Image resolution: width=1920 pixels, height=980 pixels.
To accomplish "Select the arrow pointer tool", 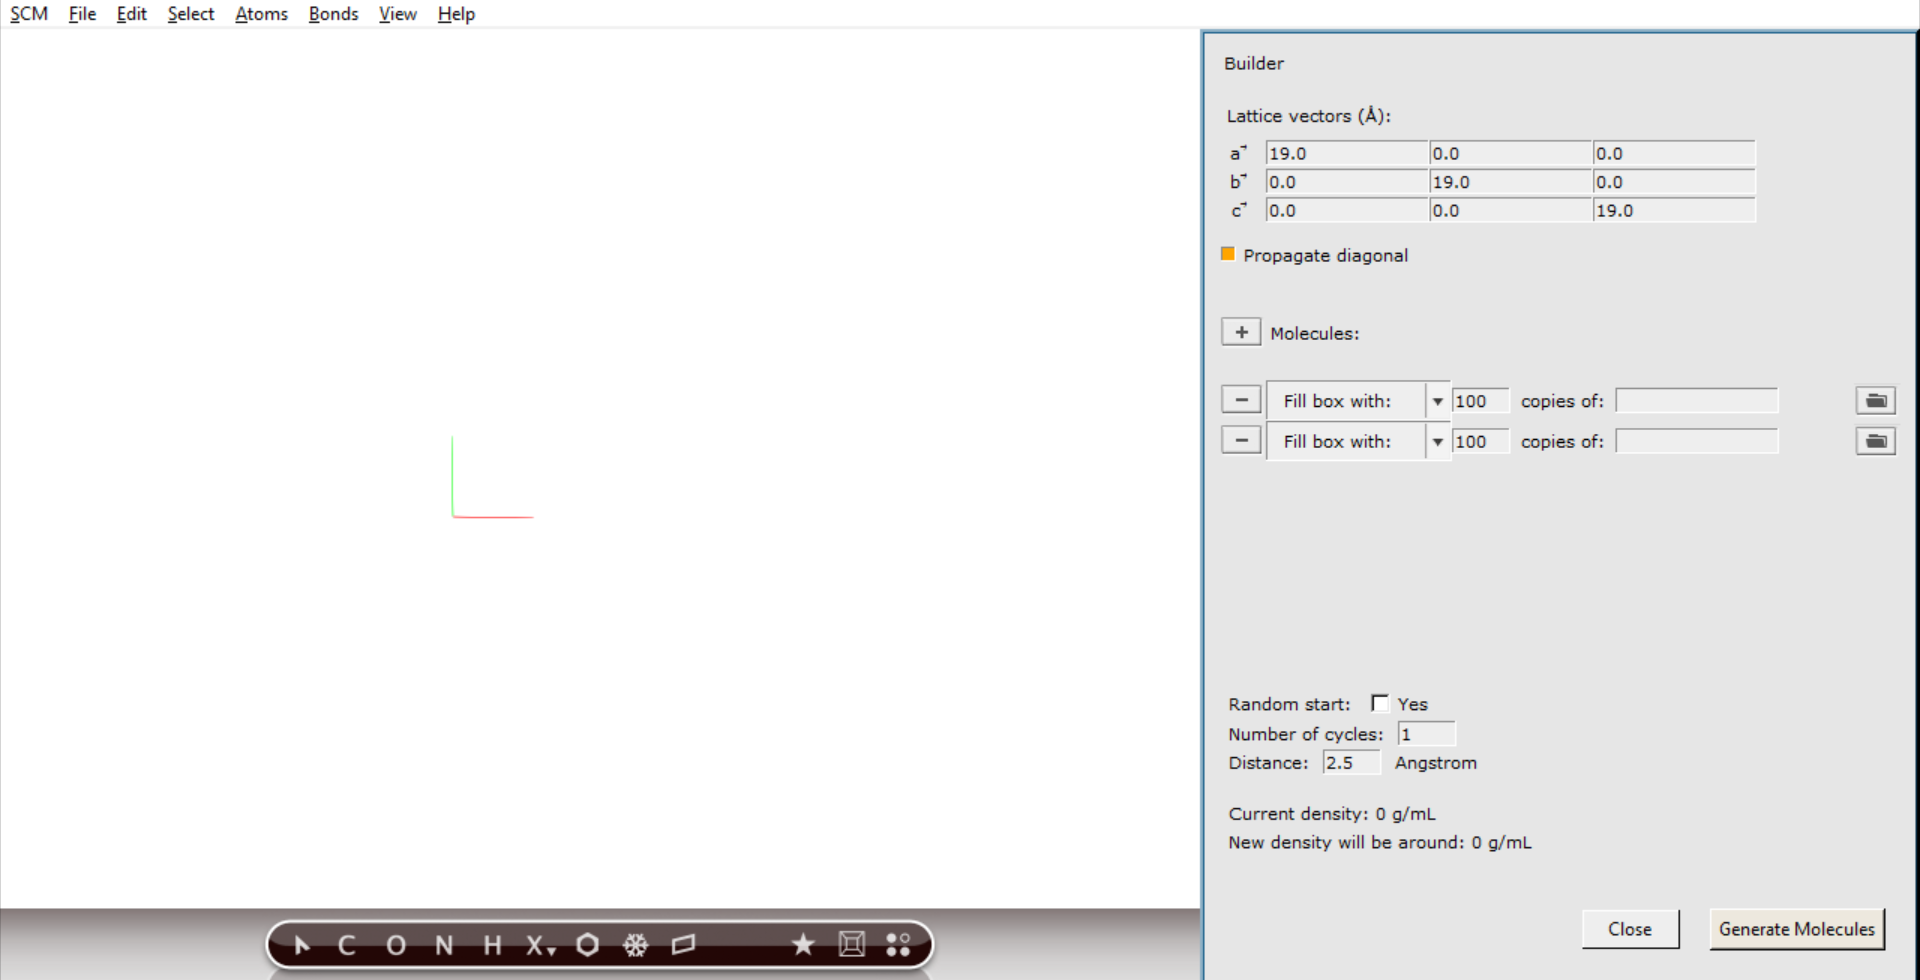I will 302,945.
